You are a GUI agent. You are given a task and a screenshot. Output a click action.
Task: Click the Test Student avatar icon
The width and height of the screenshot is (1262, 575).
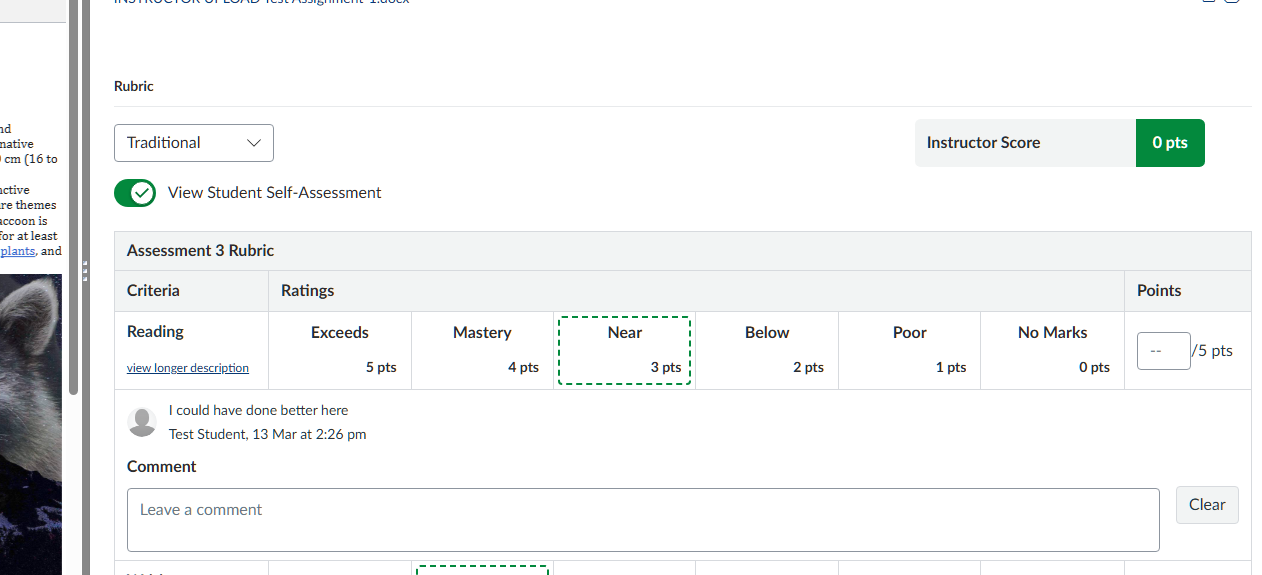click(x=143, y=422)
